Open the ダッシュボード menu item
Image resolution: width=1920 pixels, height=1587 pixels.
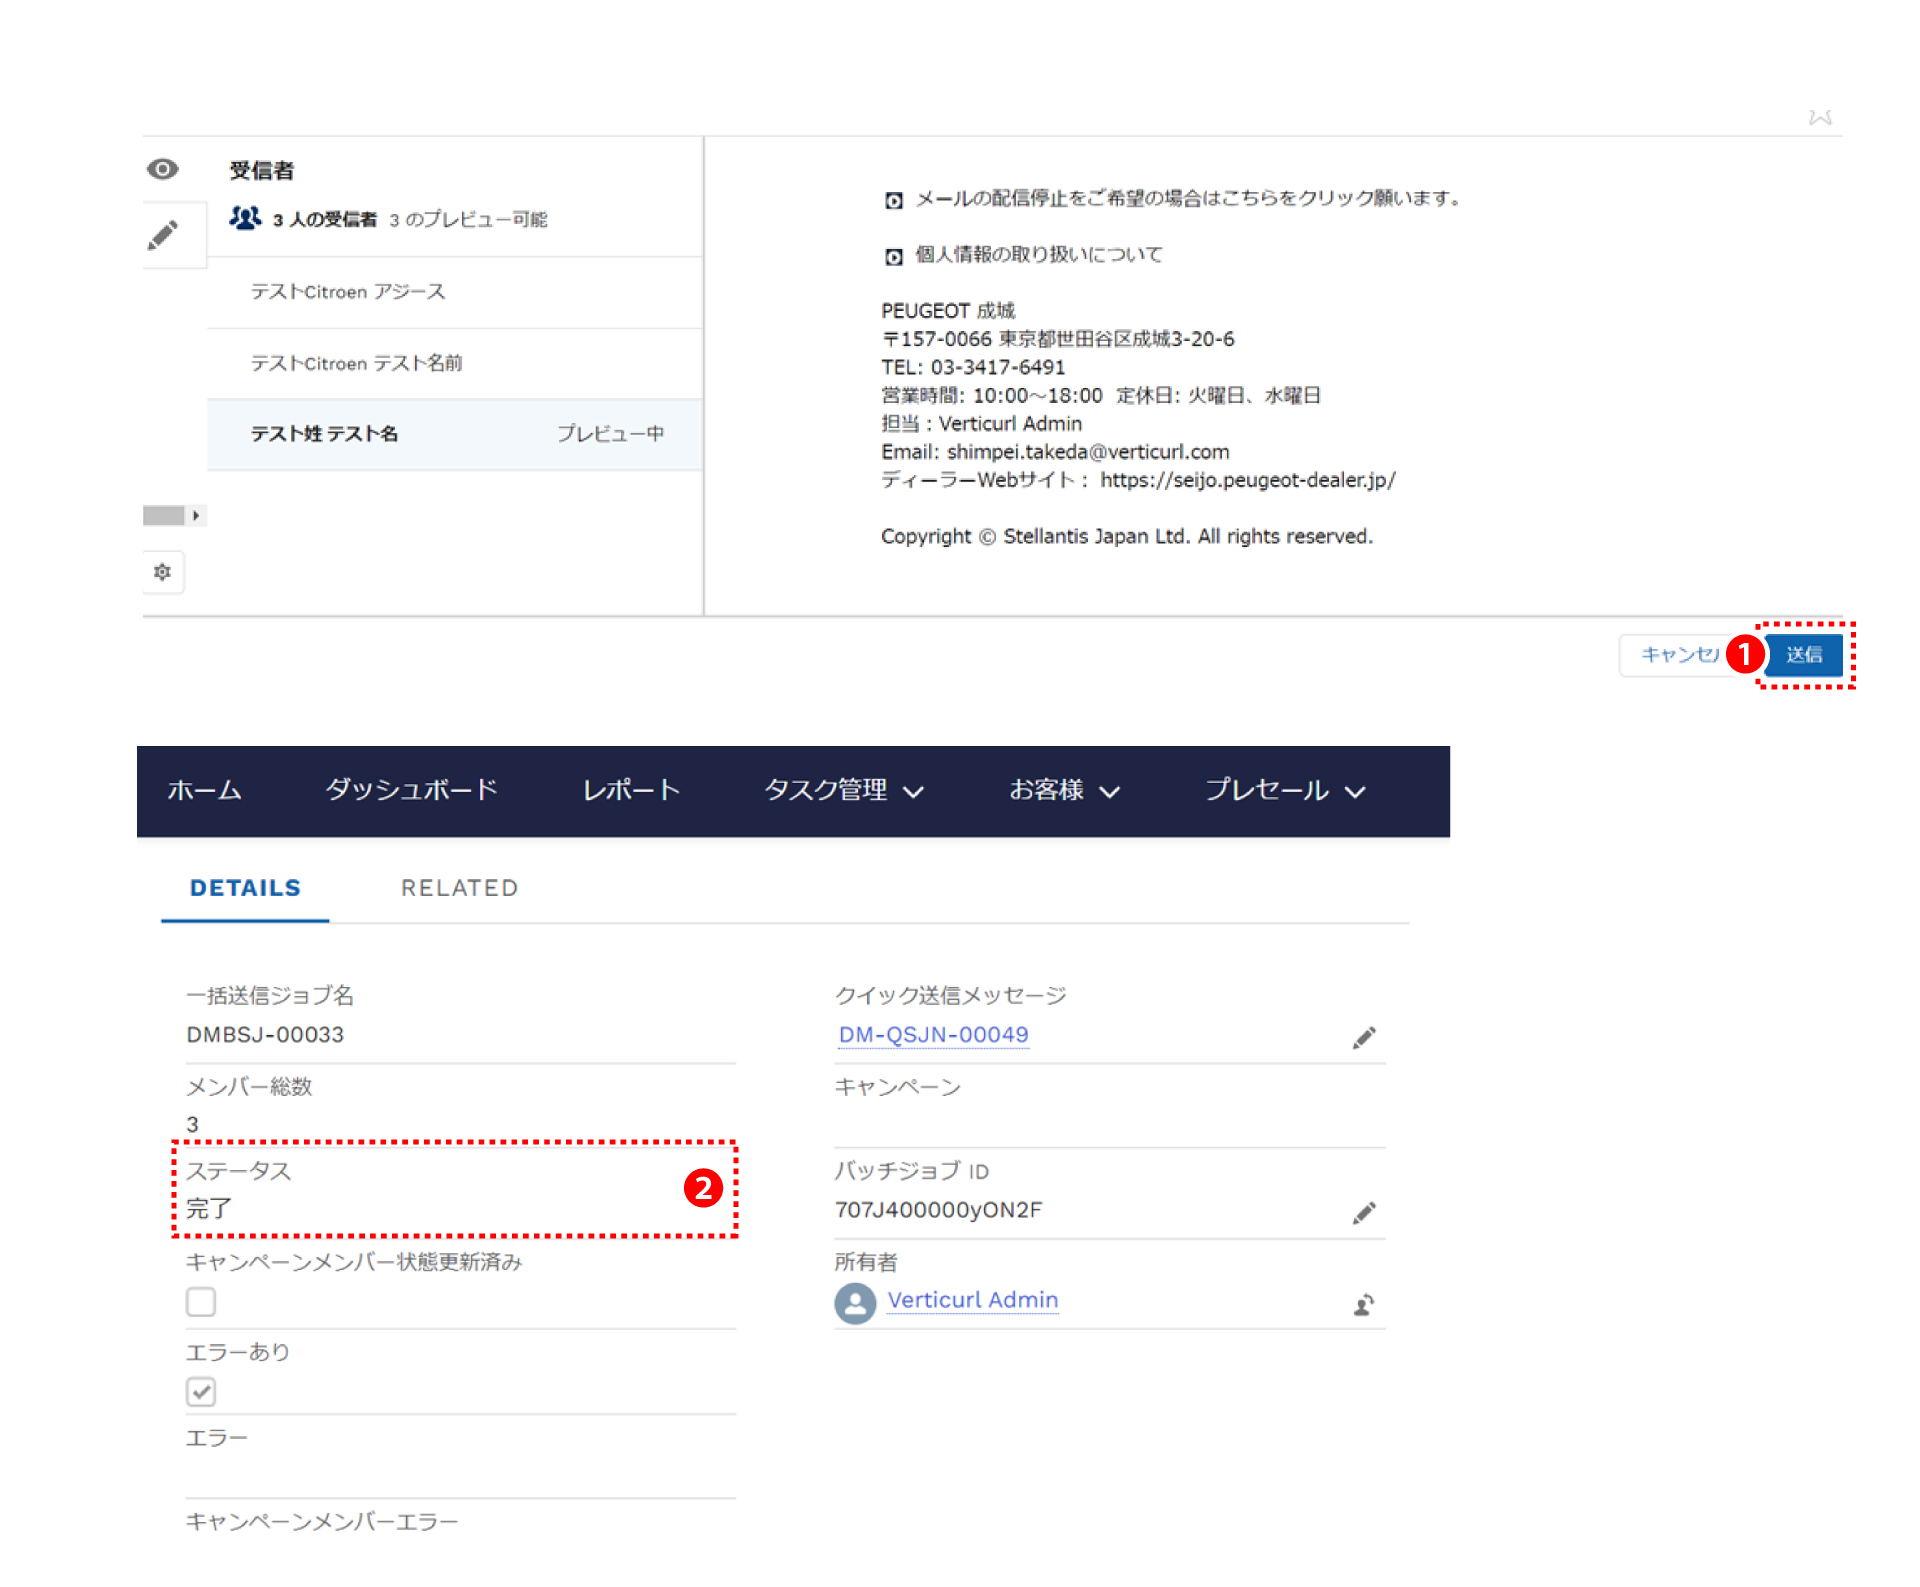(411, 790)
